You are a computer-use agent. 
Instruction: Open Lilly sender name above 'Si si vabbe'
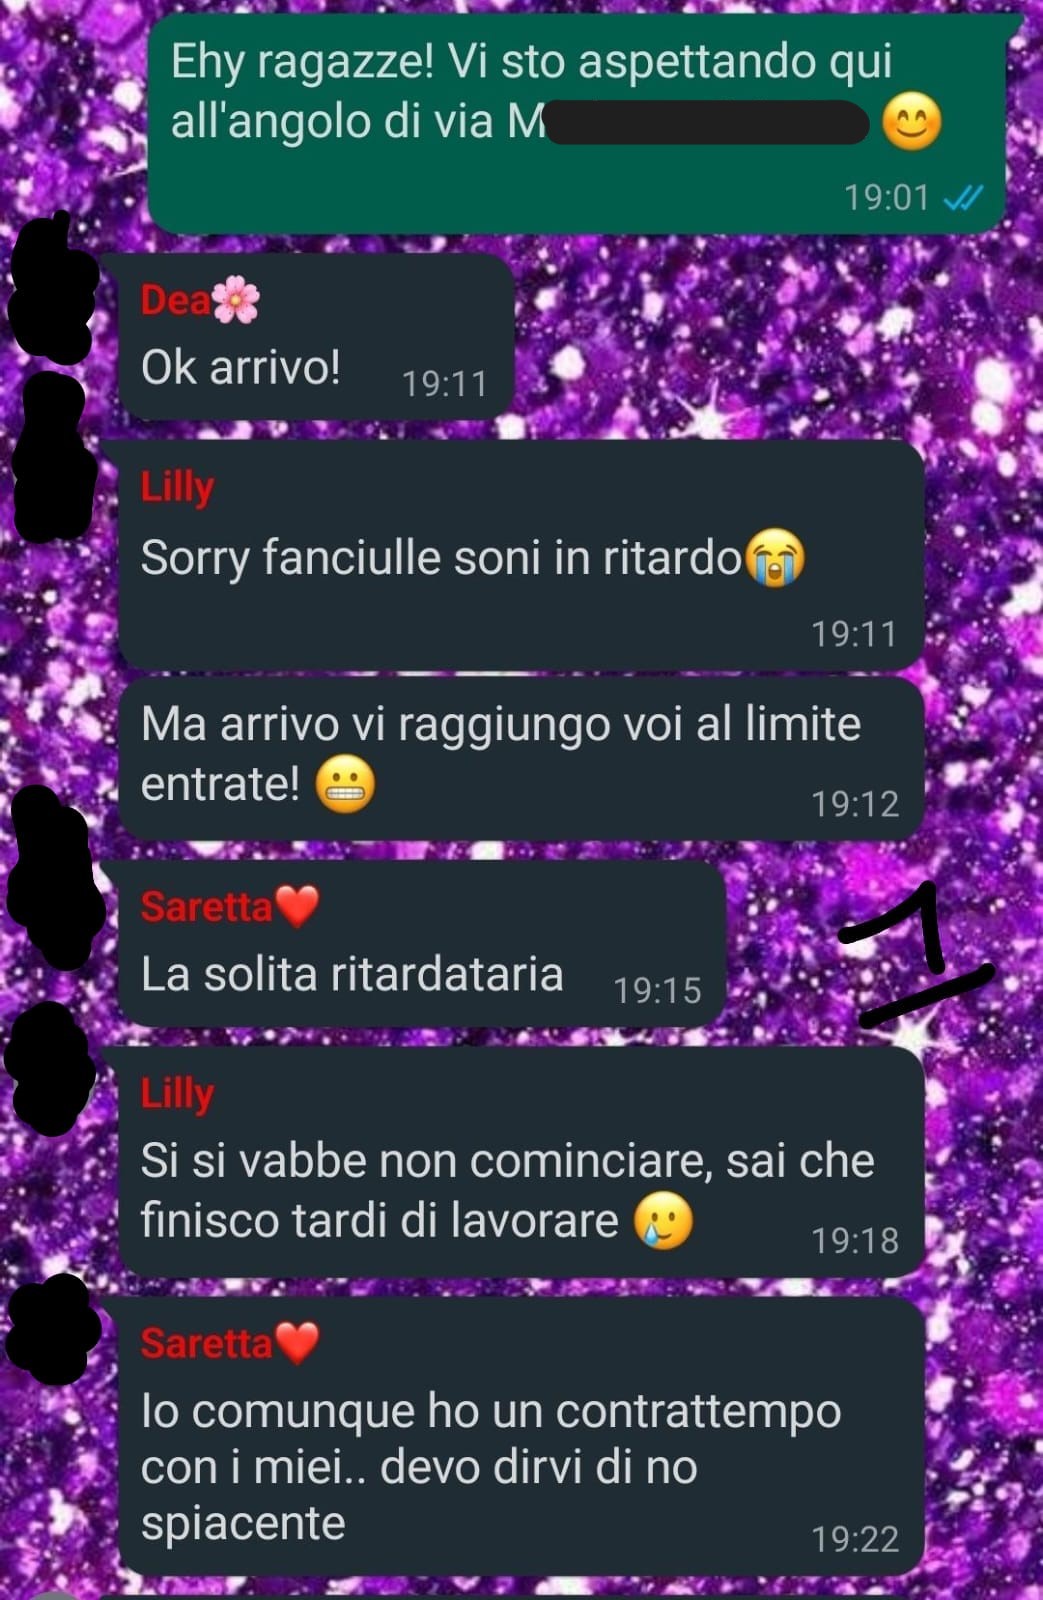pyautogui.click(x=177, y=1094)
